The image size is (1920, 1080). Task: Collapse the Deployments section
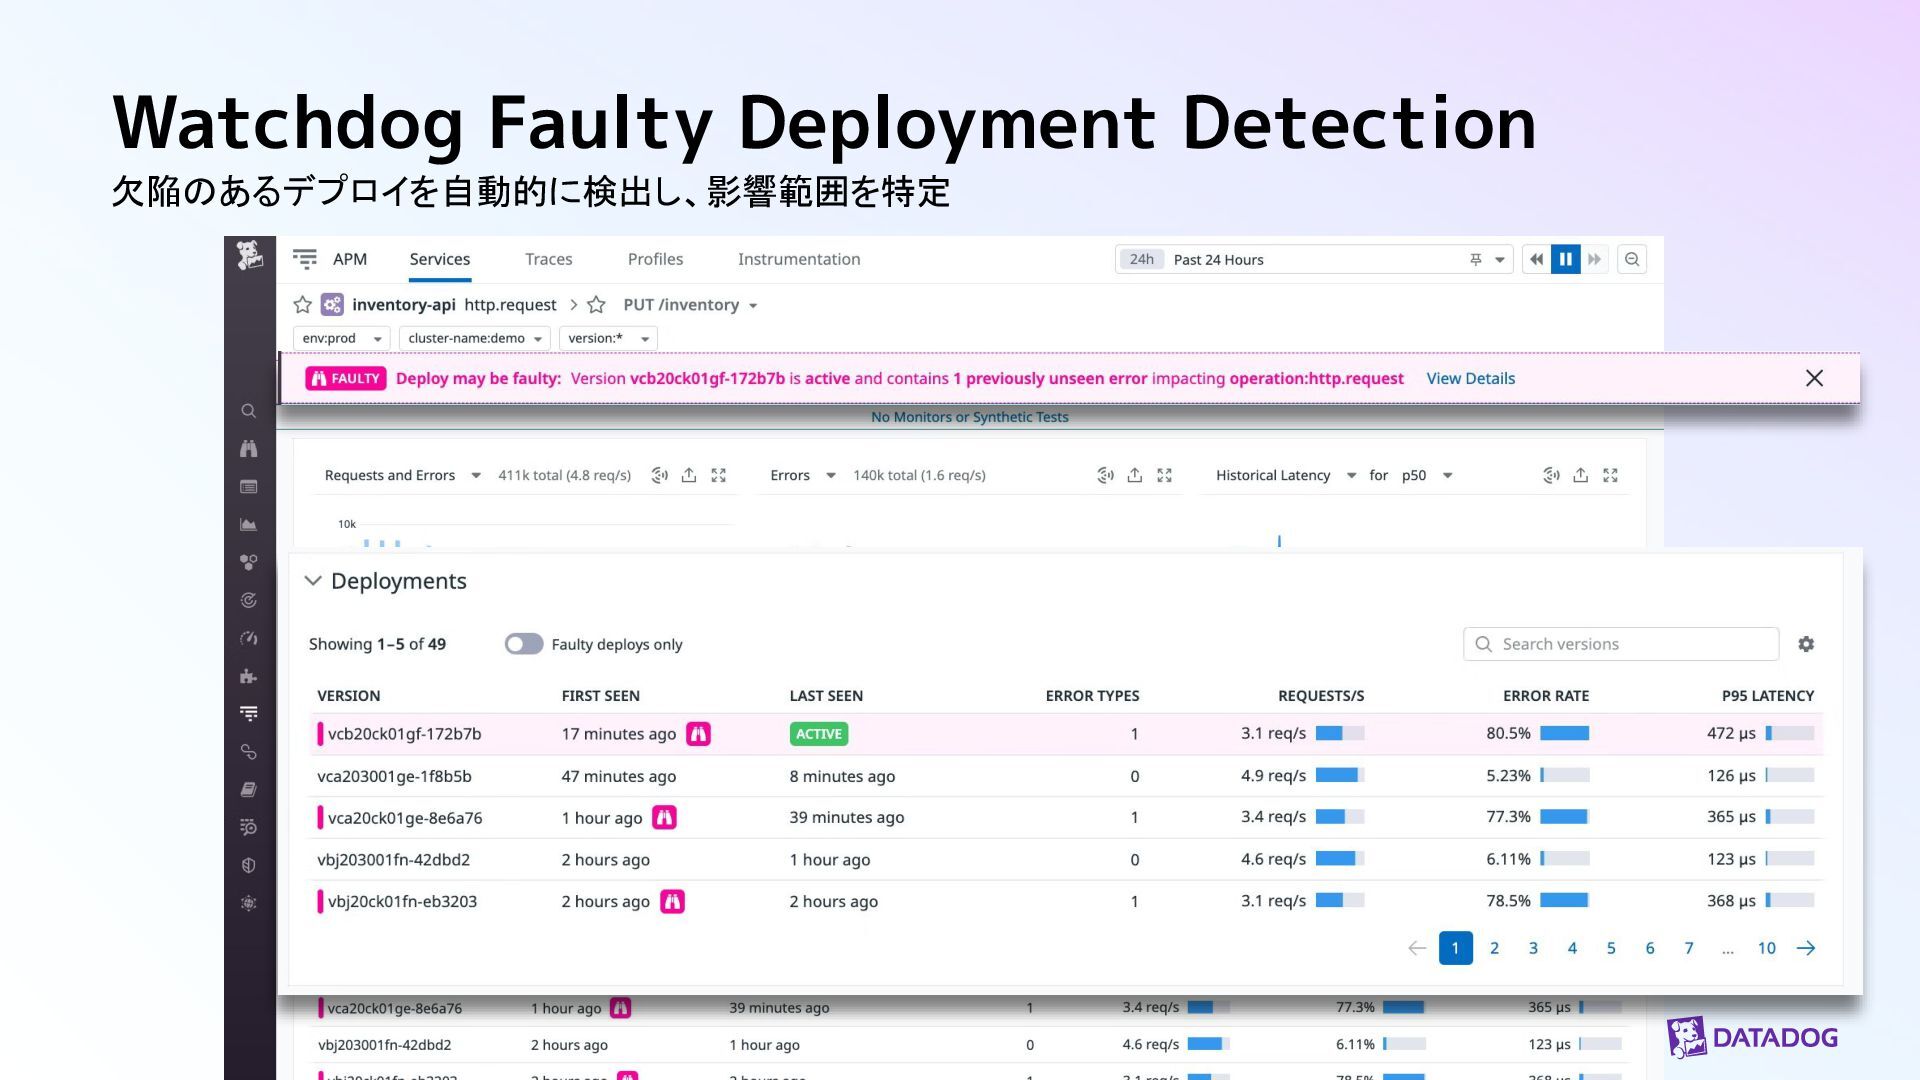click(x=313, y=581)
